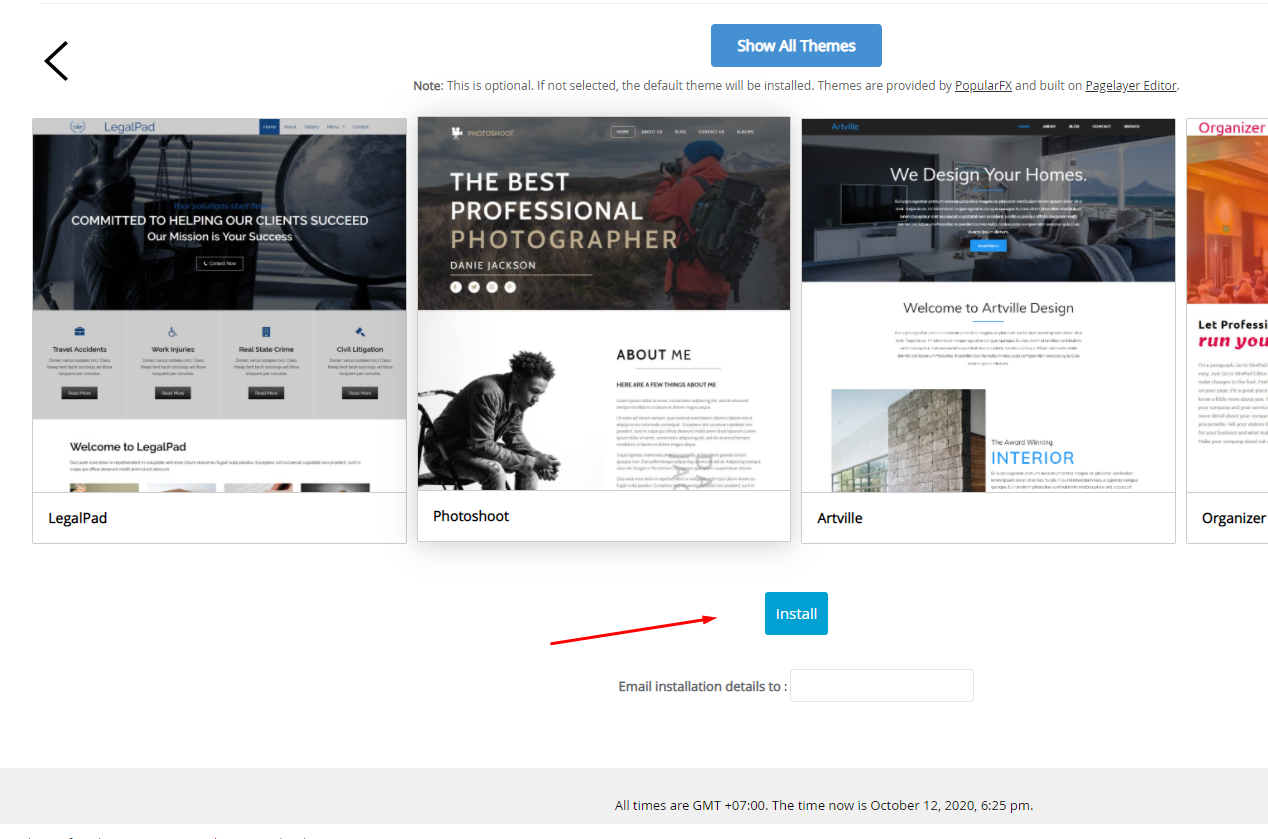Click the building icon above Real State Crime
1268x839 pixels.
point(266,332)
